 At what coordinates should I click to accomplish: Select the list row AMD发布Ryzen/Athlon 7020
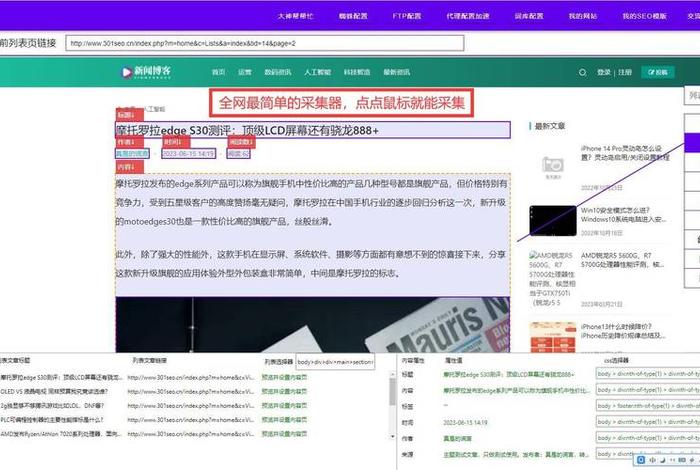click(x=61, y=433)
